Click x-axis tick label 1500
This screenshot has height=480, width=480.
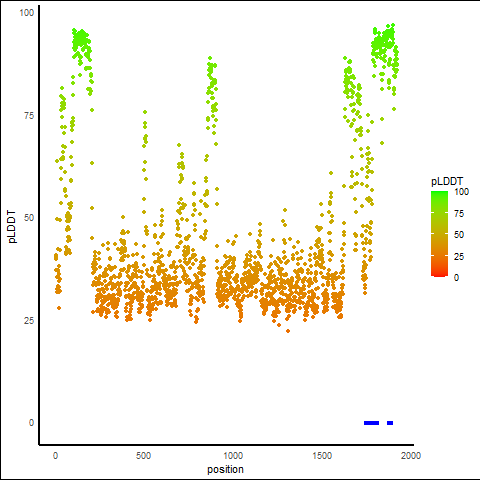click(x=322, y=456)
